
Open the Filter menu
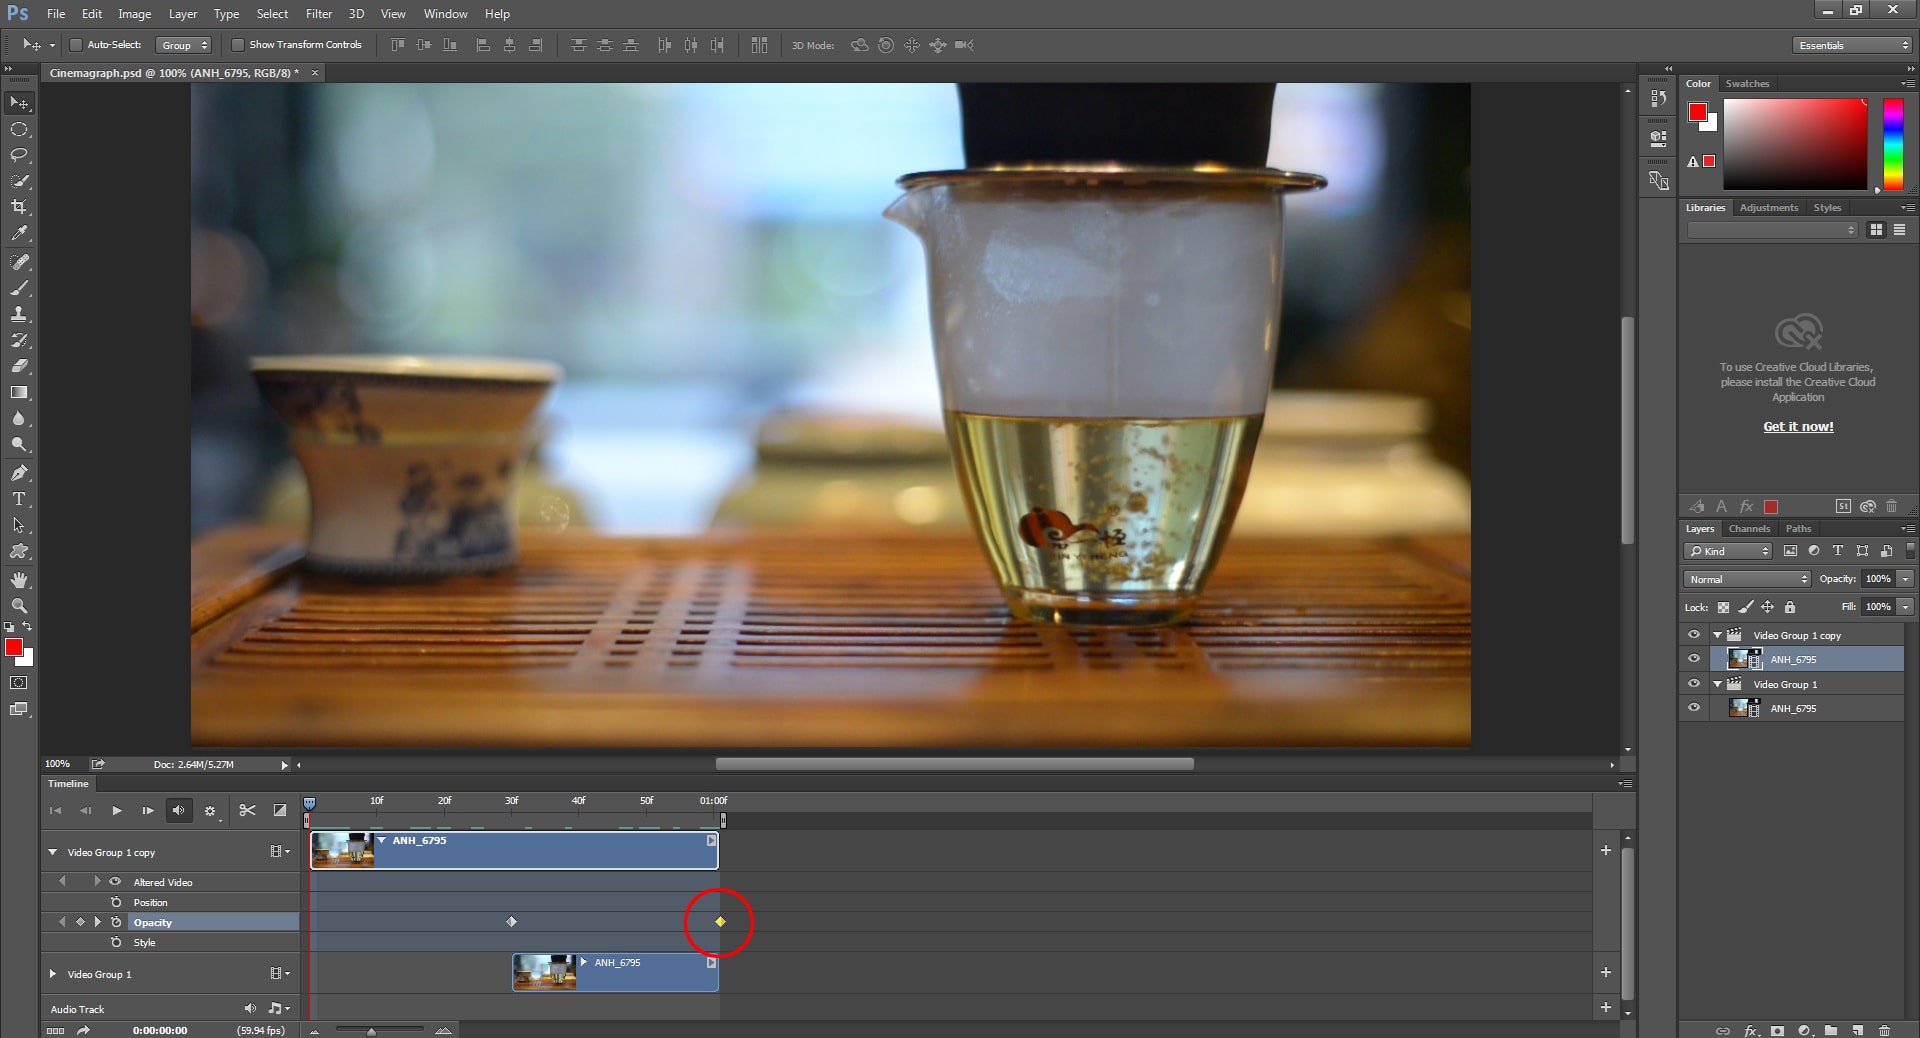[x=319, y=14]
